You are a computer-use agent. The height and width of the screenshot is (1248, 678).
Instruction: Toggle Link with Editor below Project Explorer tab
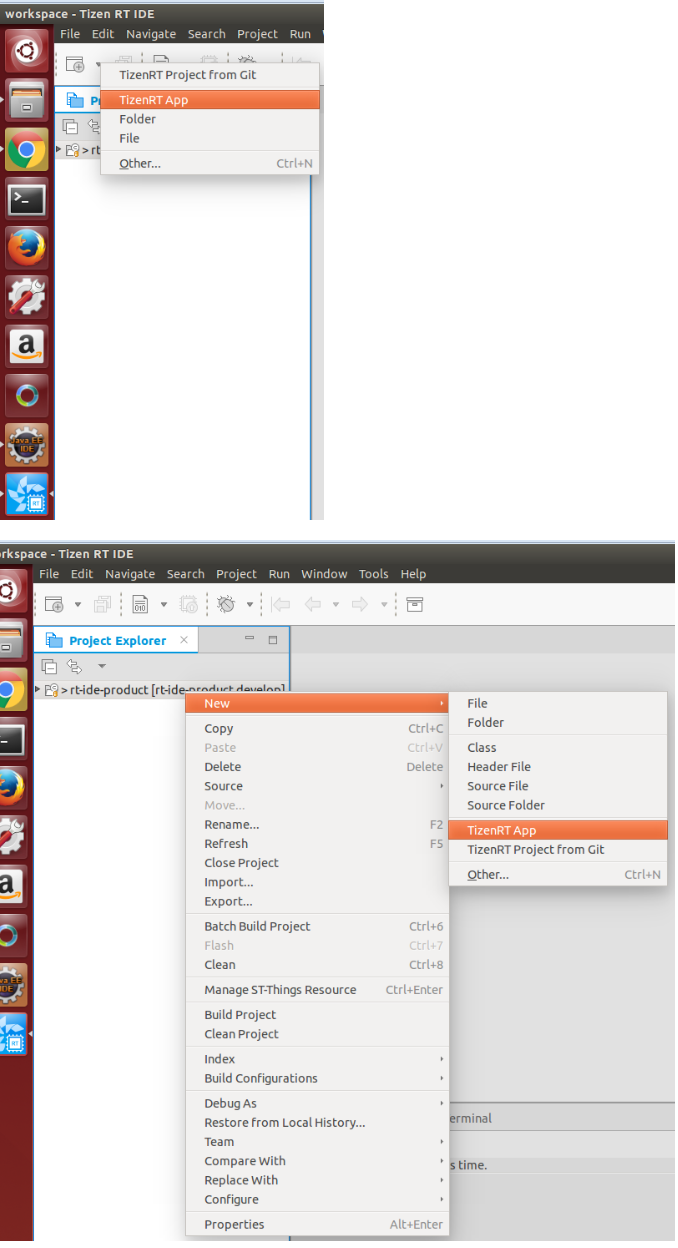(73, 666)
